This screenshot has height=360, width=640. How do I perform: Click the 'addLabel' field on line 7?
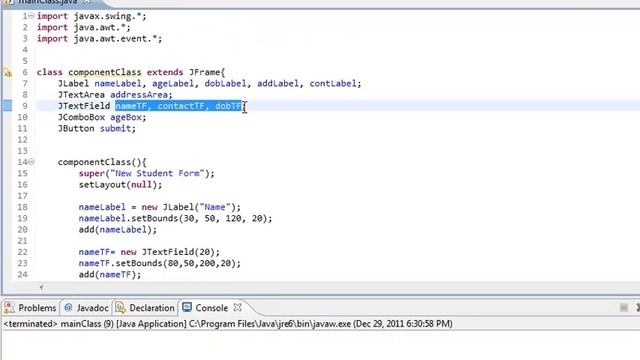pyautogui.click(x=278, y=84)
